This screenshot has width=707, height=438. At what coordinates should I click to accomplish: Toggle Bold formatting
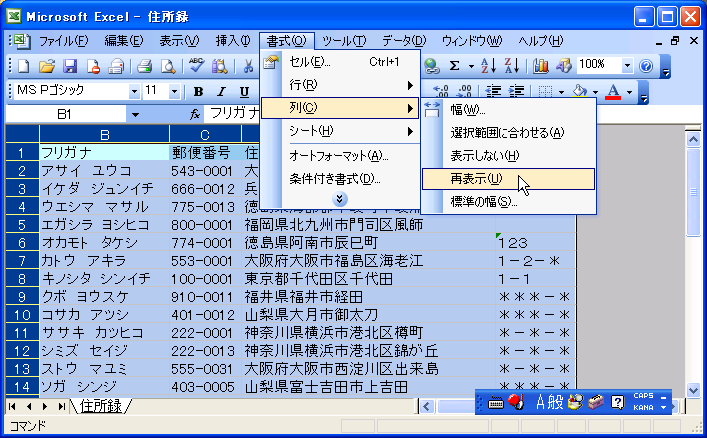[198, 92]
